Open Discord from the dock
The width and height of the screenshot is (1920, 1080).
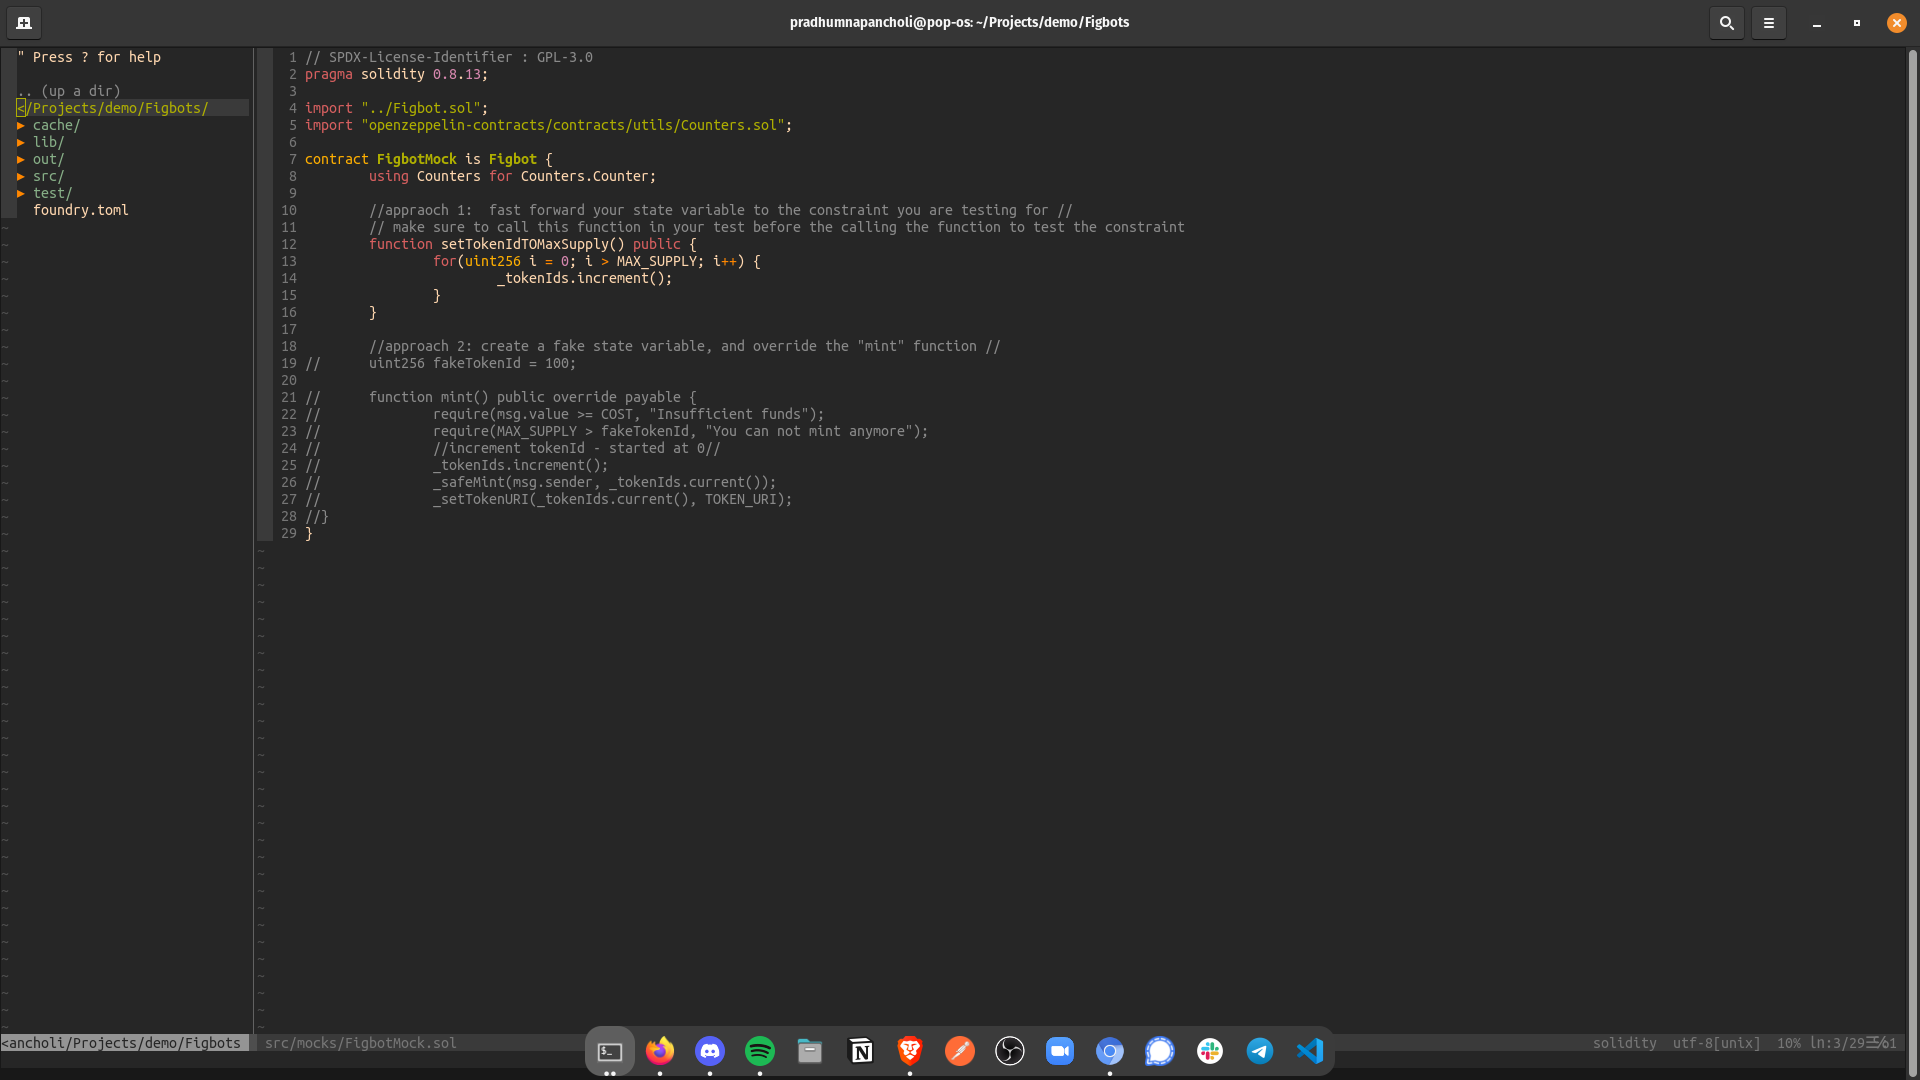[x=710, y=1051]
